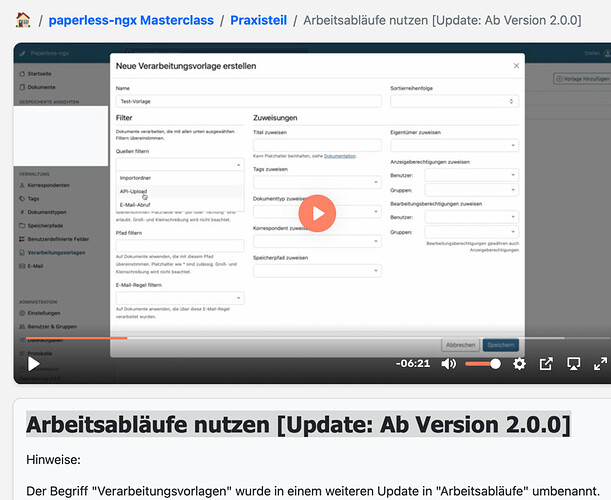
Task: Open Verarbeitungsvorlagen in the sidebar
Action: (x=56, y=253)
